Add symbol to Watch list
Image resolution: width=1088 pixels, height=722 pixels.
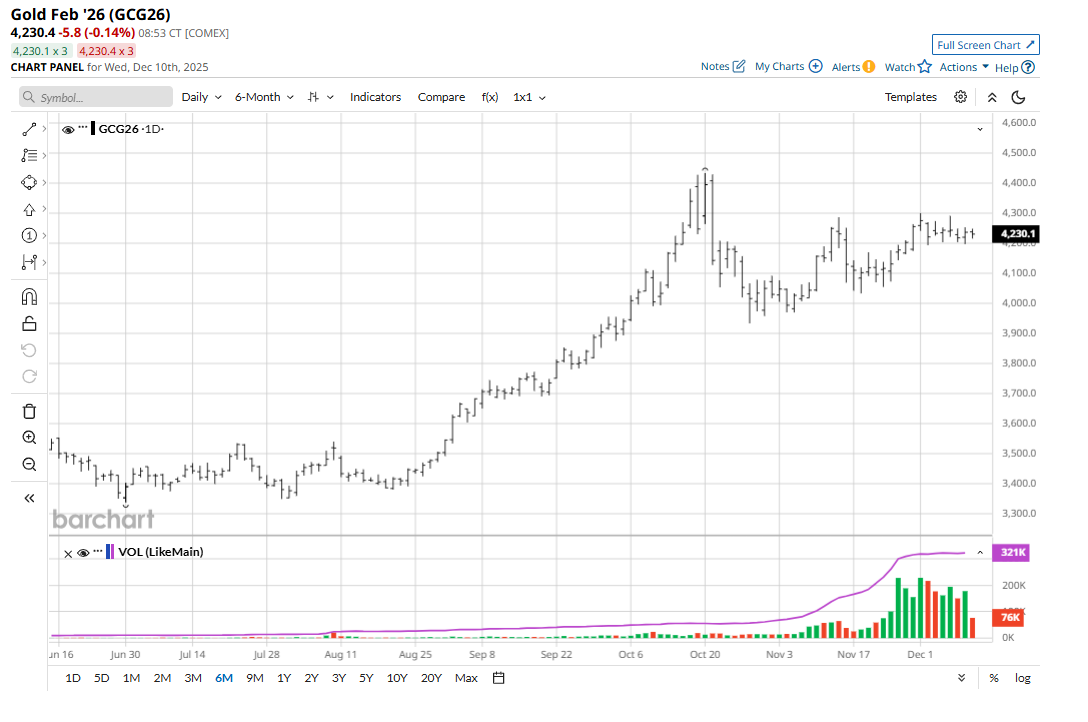[x=908, y=67]
